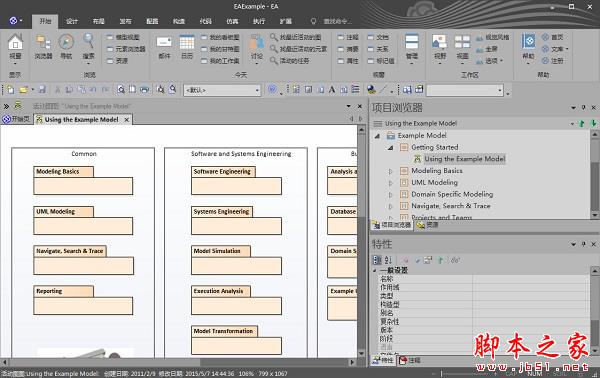Click the 查找命令 lightbulb search box
This screenshot has width=600, height=378.
pyautogui.click(x=331, y=21)
